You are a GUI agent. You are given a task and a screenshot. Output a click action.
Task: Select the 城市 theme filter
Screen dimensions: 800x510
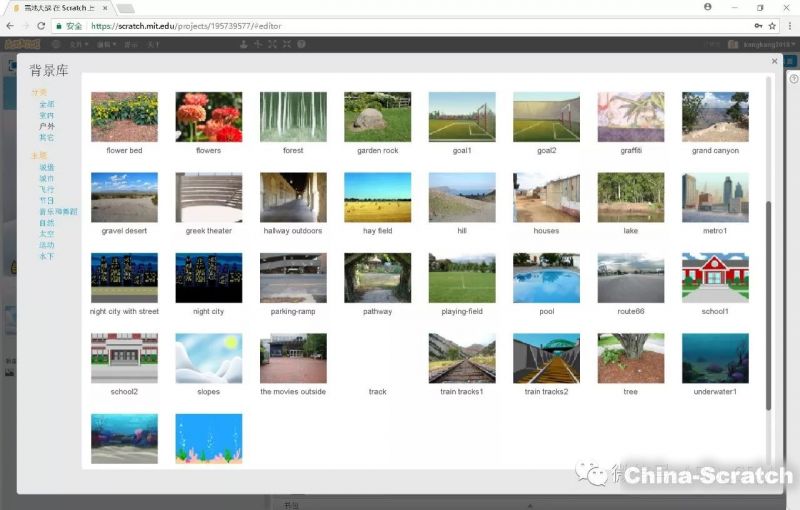pos(47,179)
